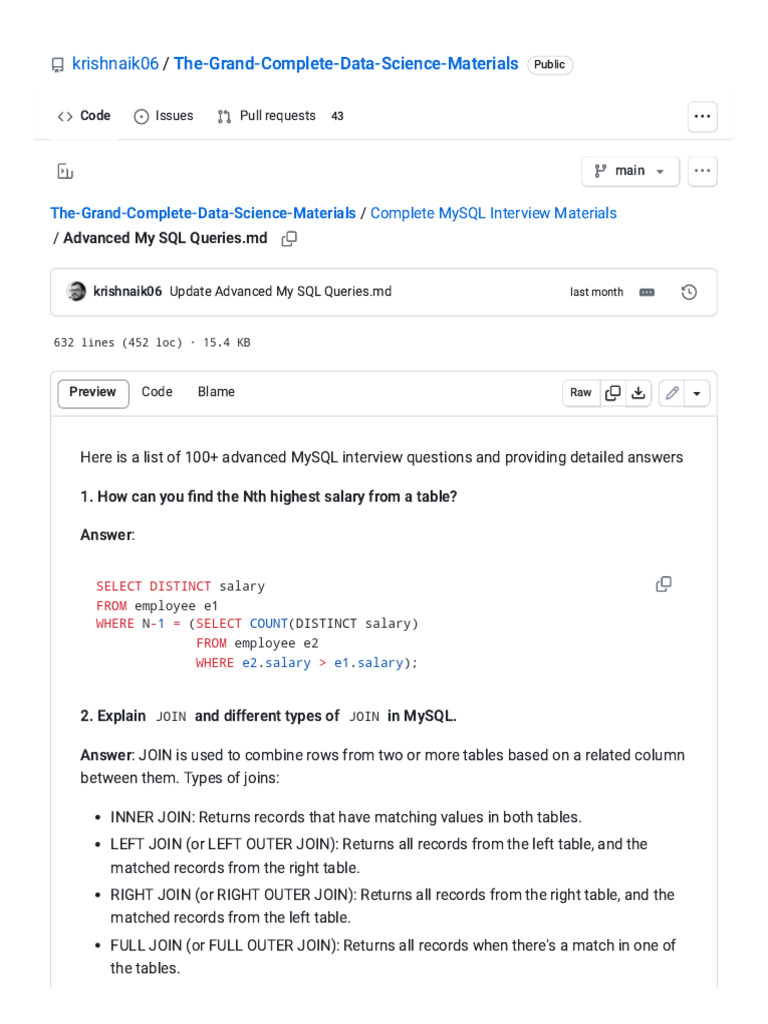The image size is (768, 1024).
Task: Open the side panel file tree icon
Action: click(65, 171)
